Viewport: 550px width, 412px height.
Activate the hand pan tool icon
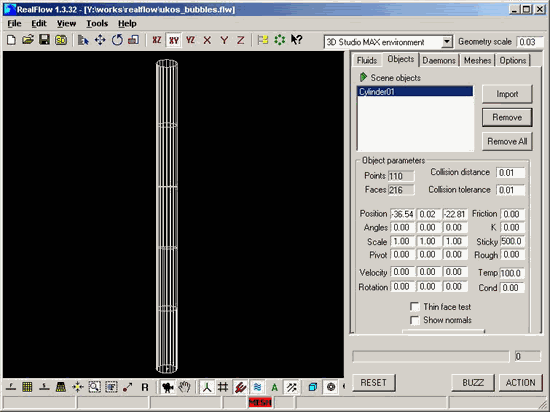tap(185, 387)
